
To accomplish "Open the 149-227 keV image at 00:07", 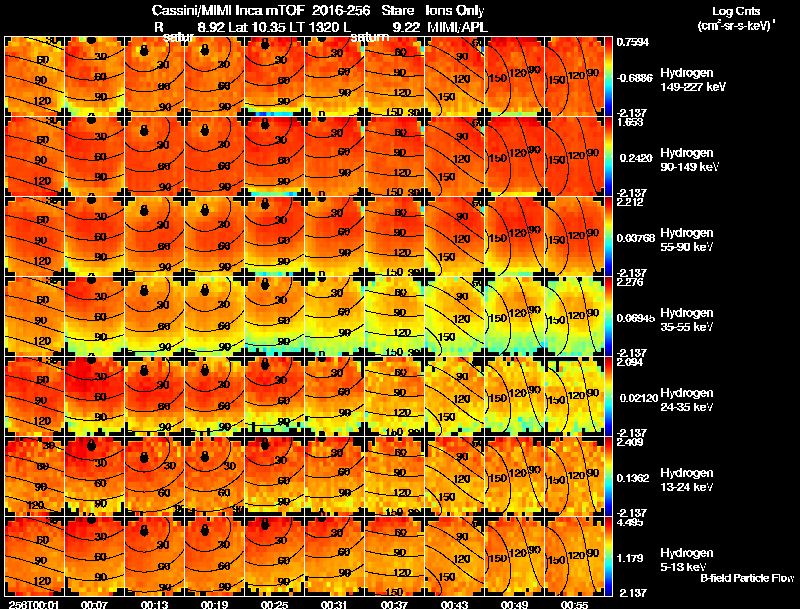I will coord(94,76).
